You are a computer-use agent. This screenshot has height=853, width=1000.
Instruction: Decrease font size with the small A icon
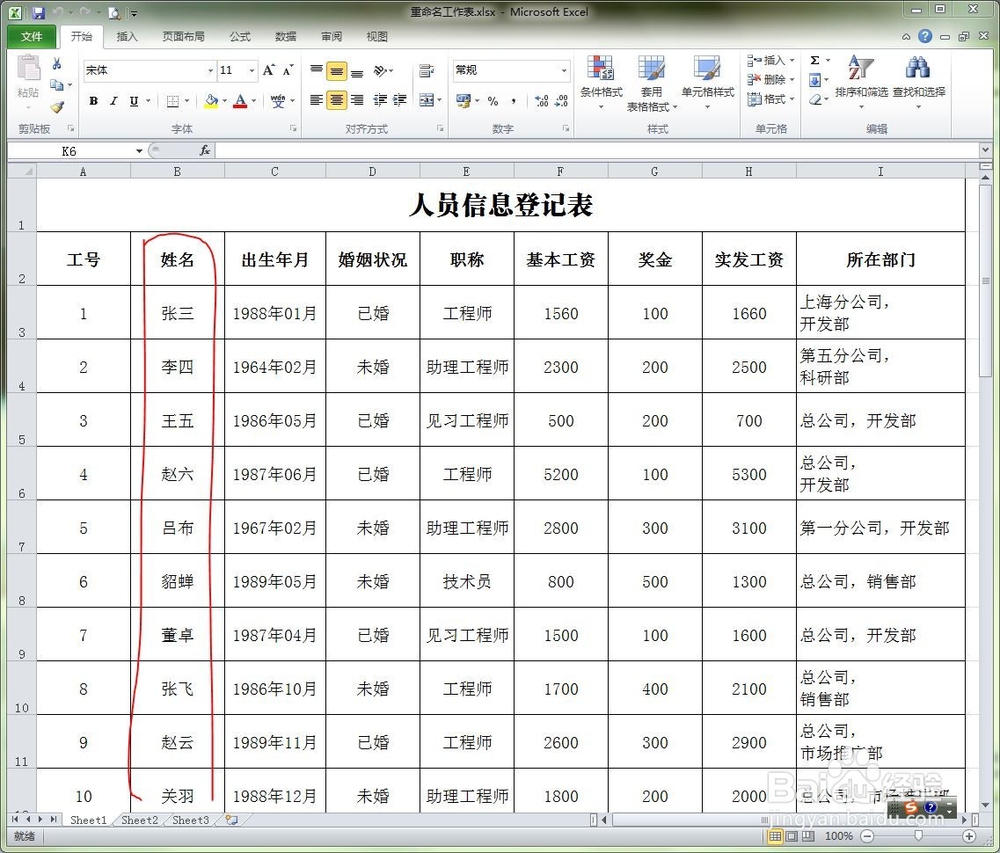(x=288, y=70)
